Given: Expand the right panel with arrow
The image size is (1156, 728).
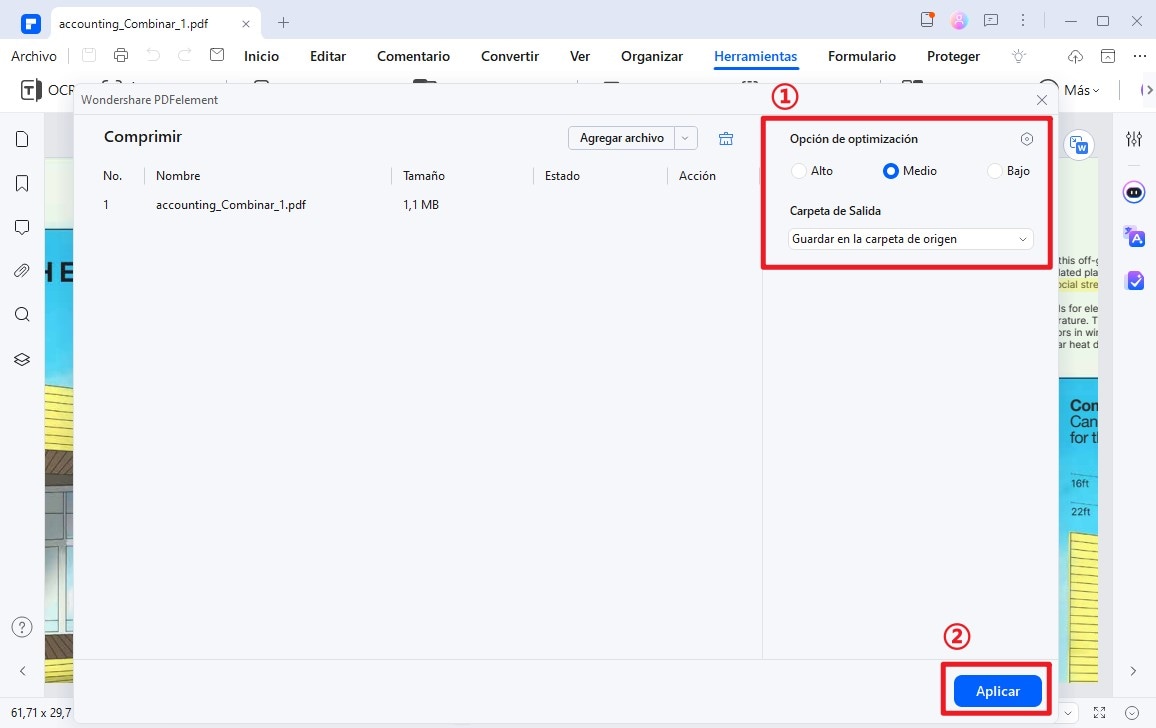Looking at the screenshot, I should coord(1133,671).
